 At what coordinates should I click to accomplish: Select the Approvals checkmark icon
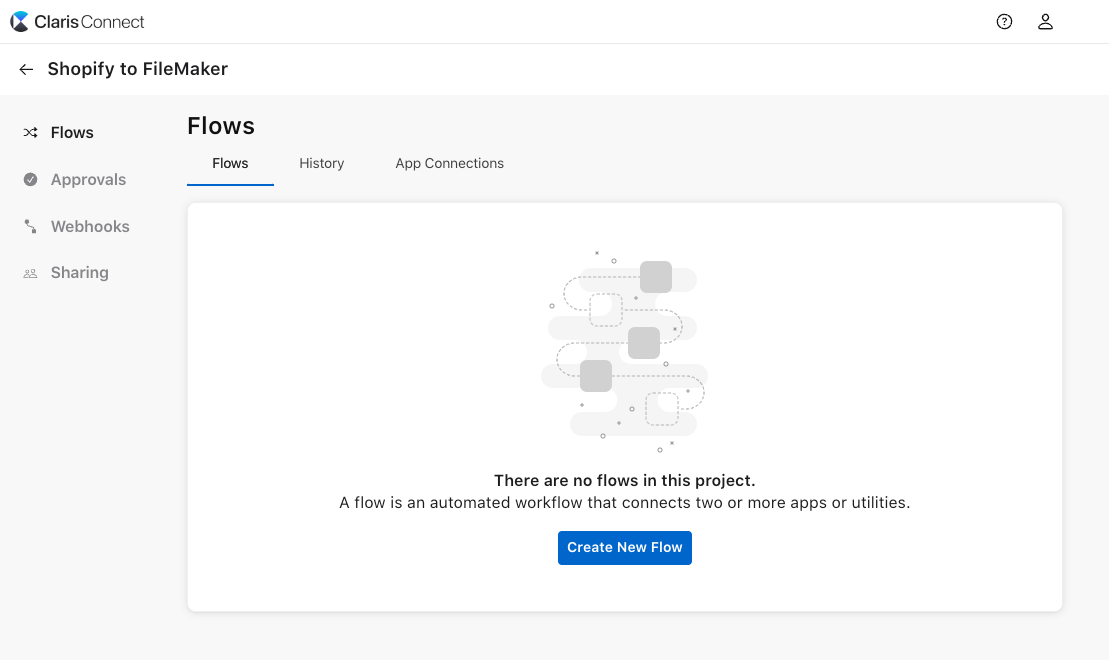[x=31, y=179]
